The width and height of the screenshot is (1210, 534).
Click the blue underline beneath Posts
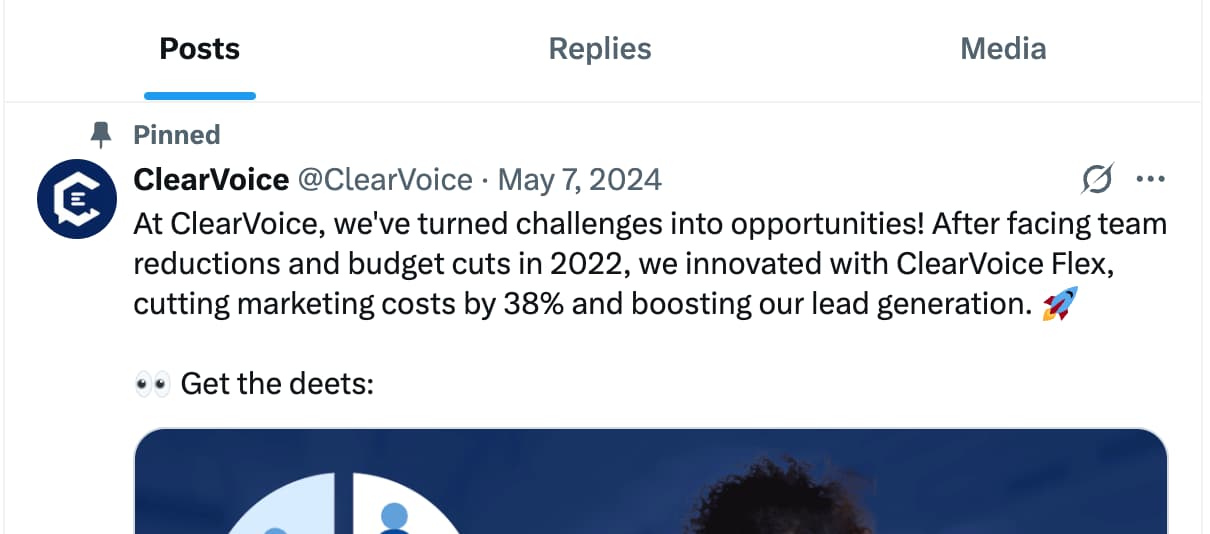pos(200,96)
